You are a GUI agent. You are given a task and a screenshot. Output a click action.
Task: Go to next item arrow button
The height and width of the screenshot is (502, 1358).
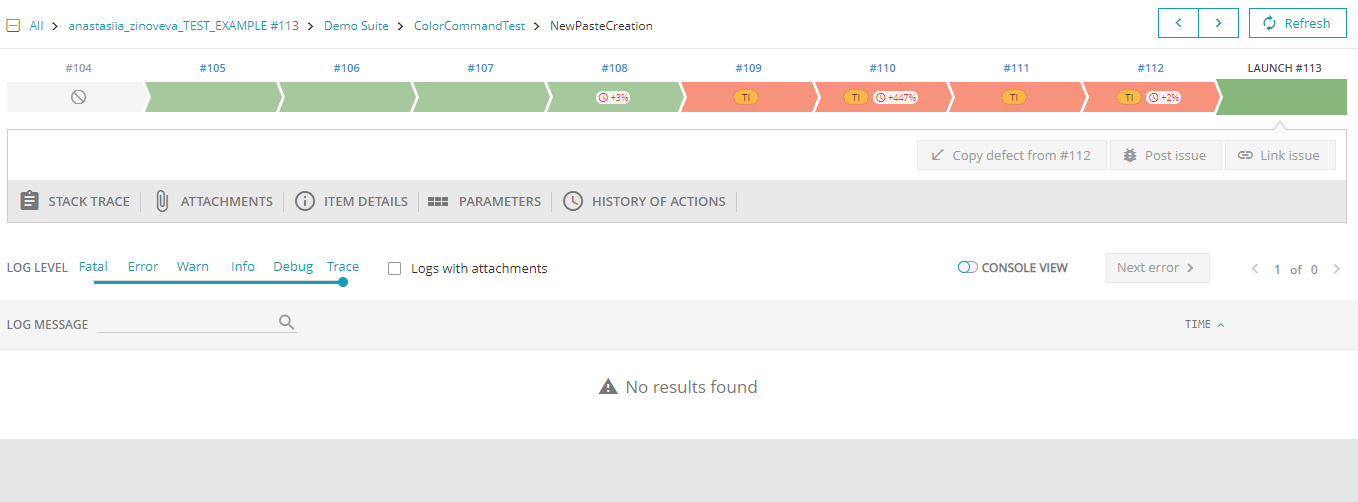point(1218,23)
